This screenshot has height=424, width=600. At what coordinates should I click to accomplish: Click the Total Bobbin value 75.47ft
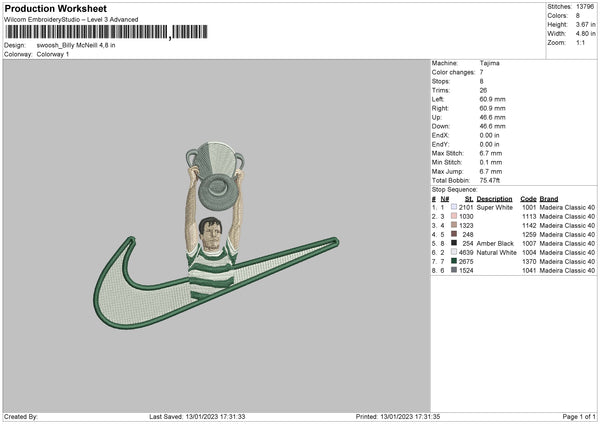point(490,180)
